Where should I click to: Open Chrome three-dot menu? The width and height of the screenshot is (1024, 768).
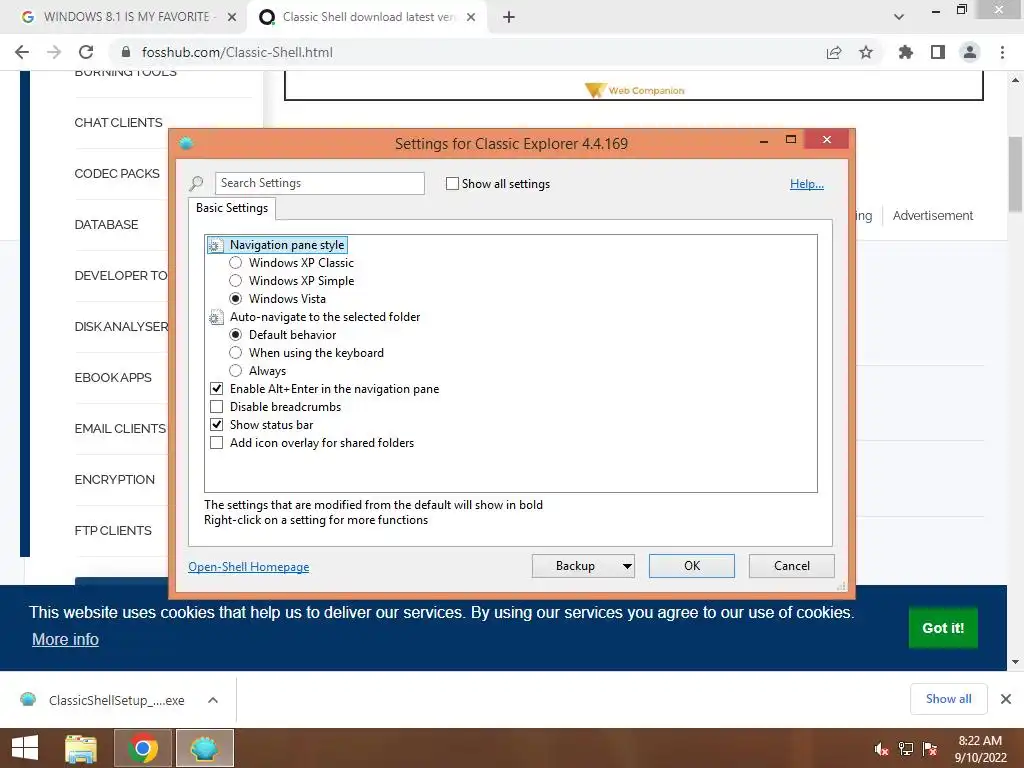(1002, 52)
